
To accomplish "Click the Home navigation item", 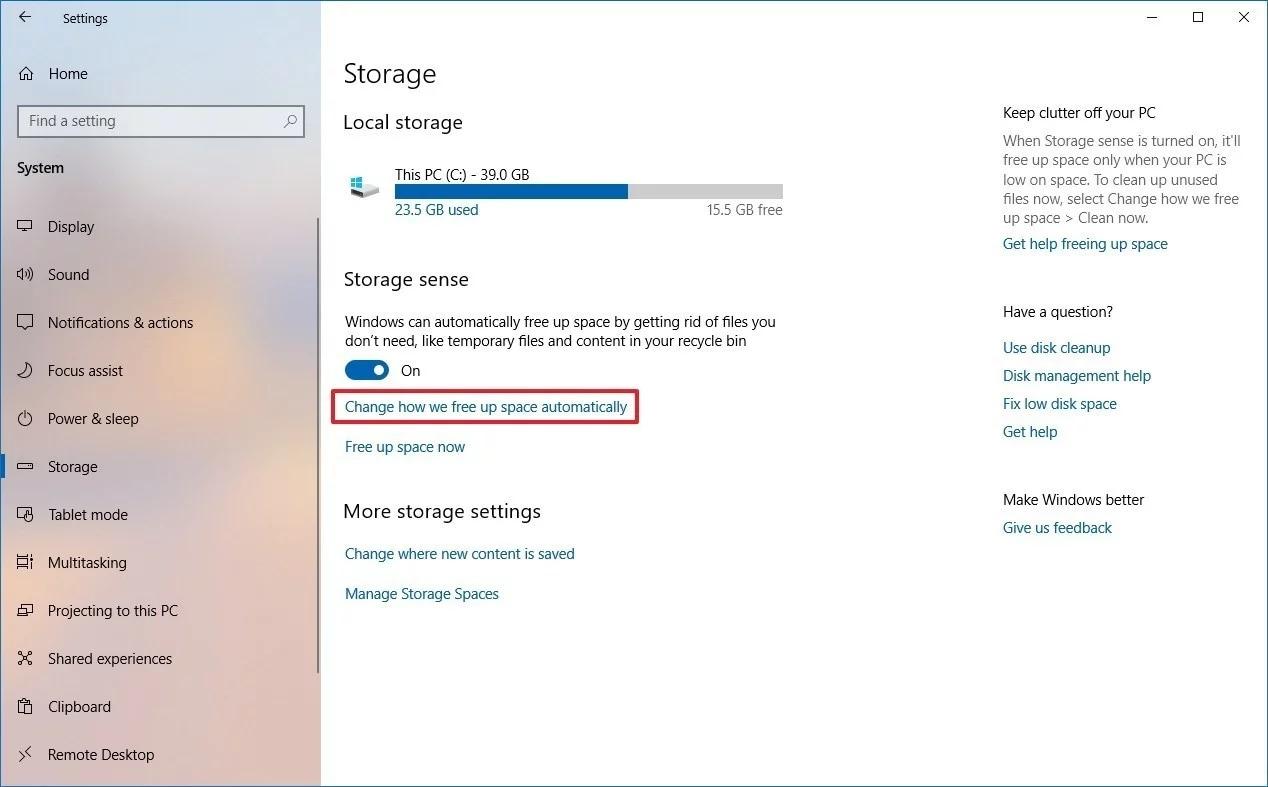I will [67, 73].
